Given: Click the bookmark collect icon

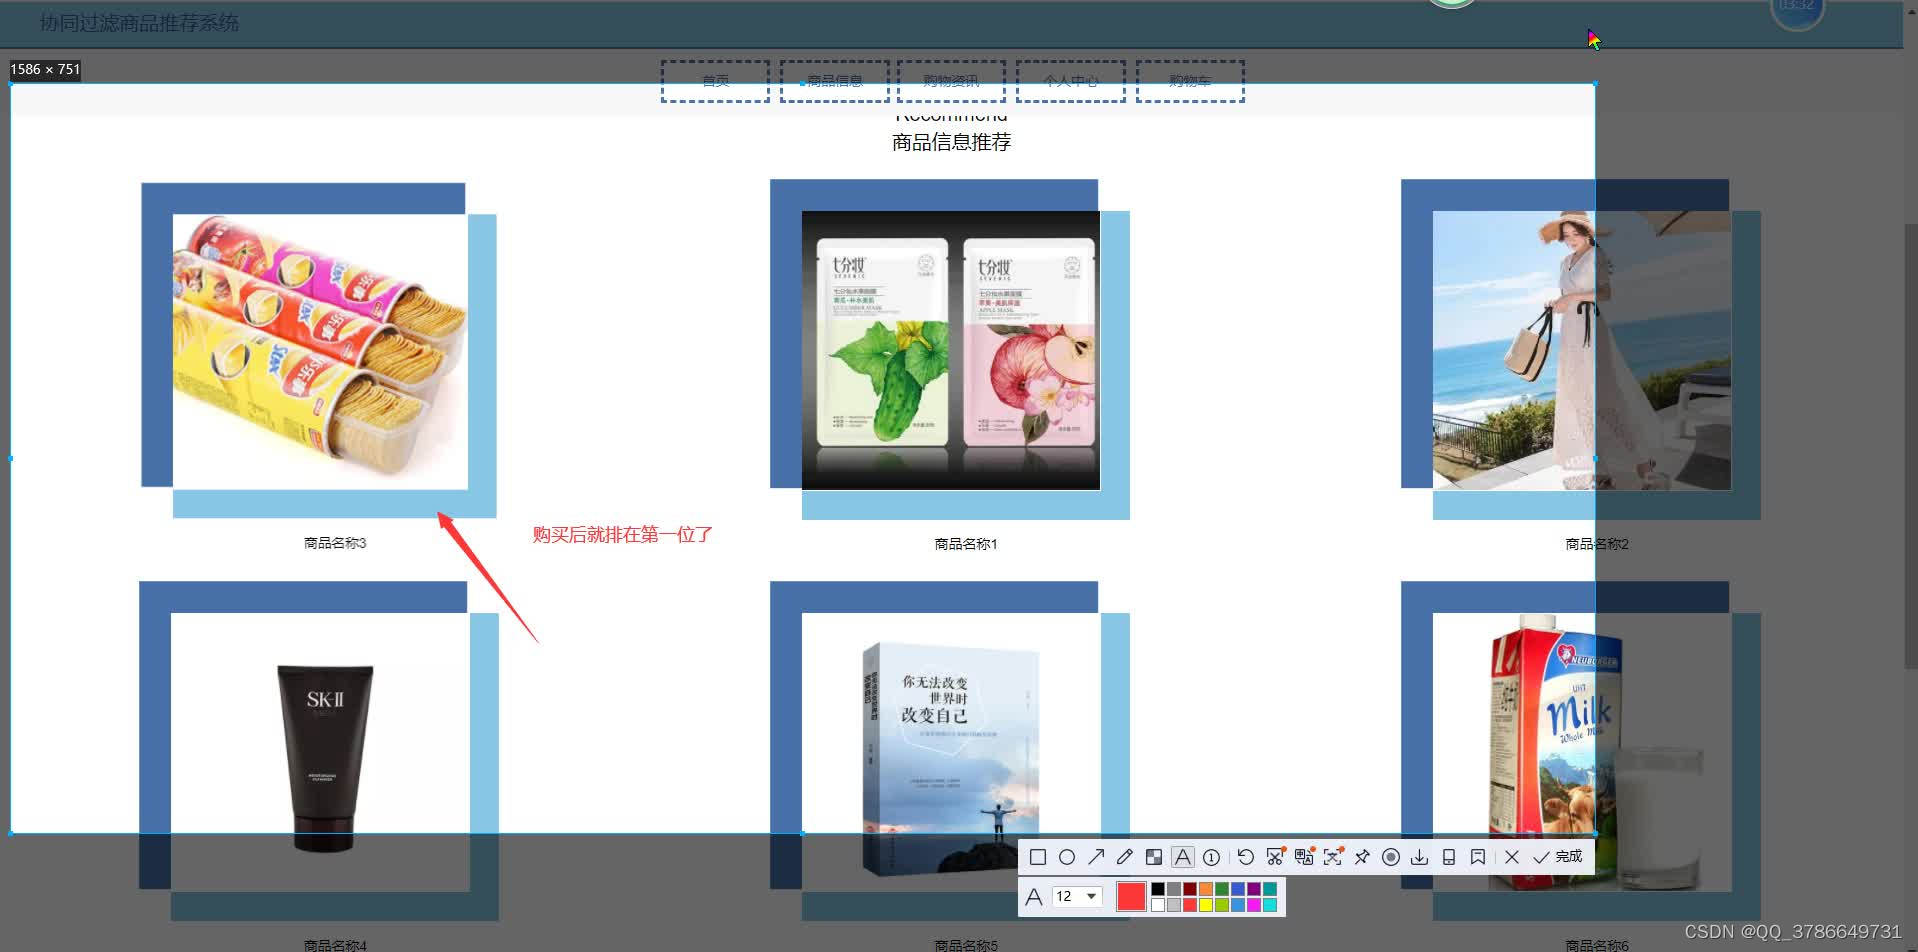Looking at the screenshot, I should click(1478, 857).
